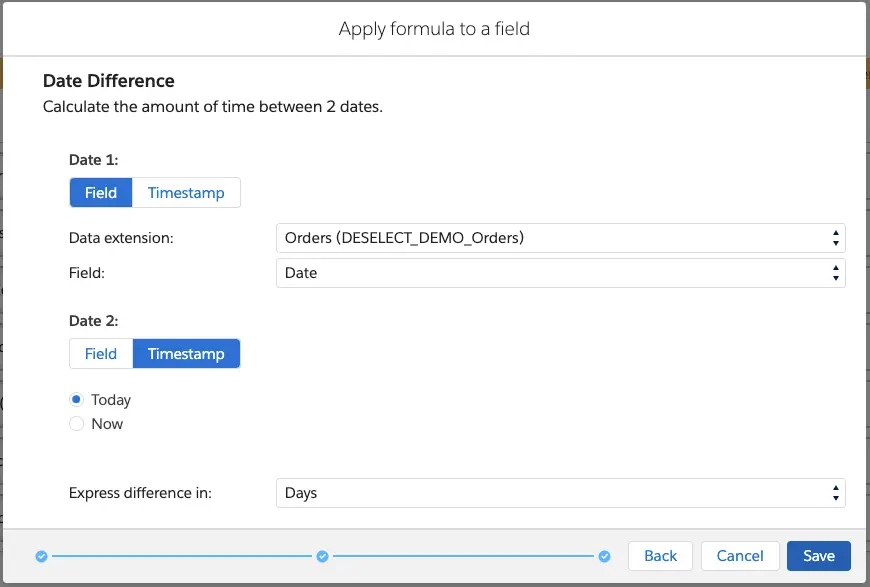Switch Date 2 to Field mode
The height and width of the screenshot is (587, 870).
pos(101,354)
